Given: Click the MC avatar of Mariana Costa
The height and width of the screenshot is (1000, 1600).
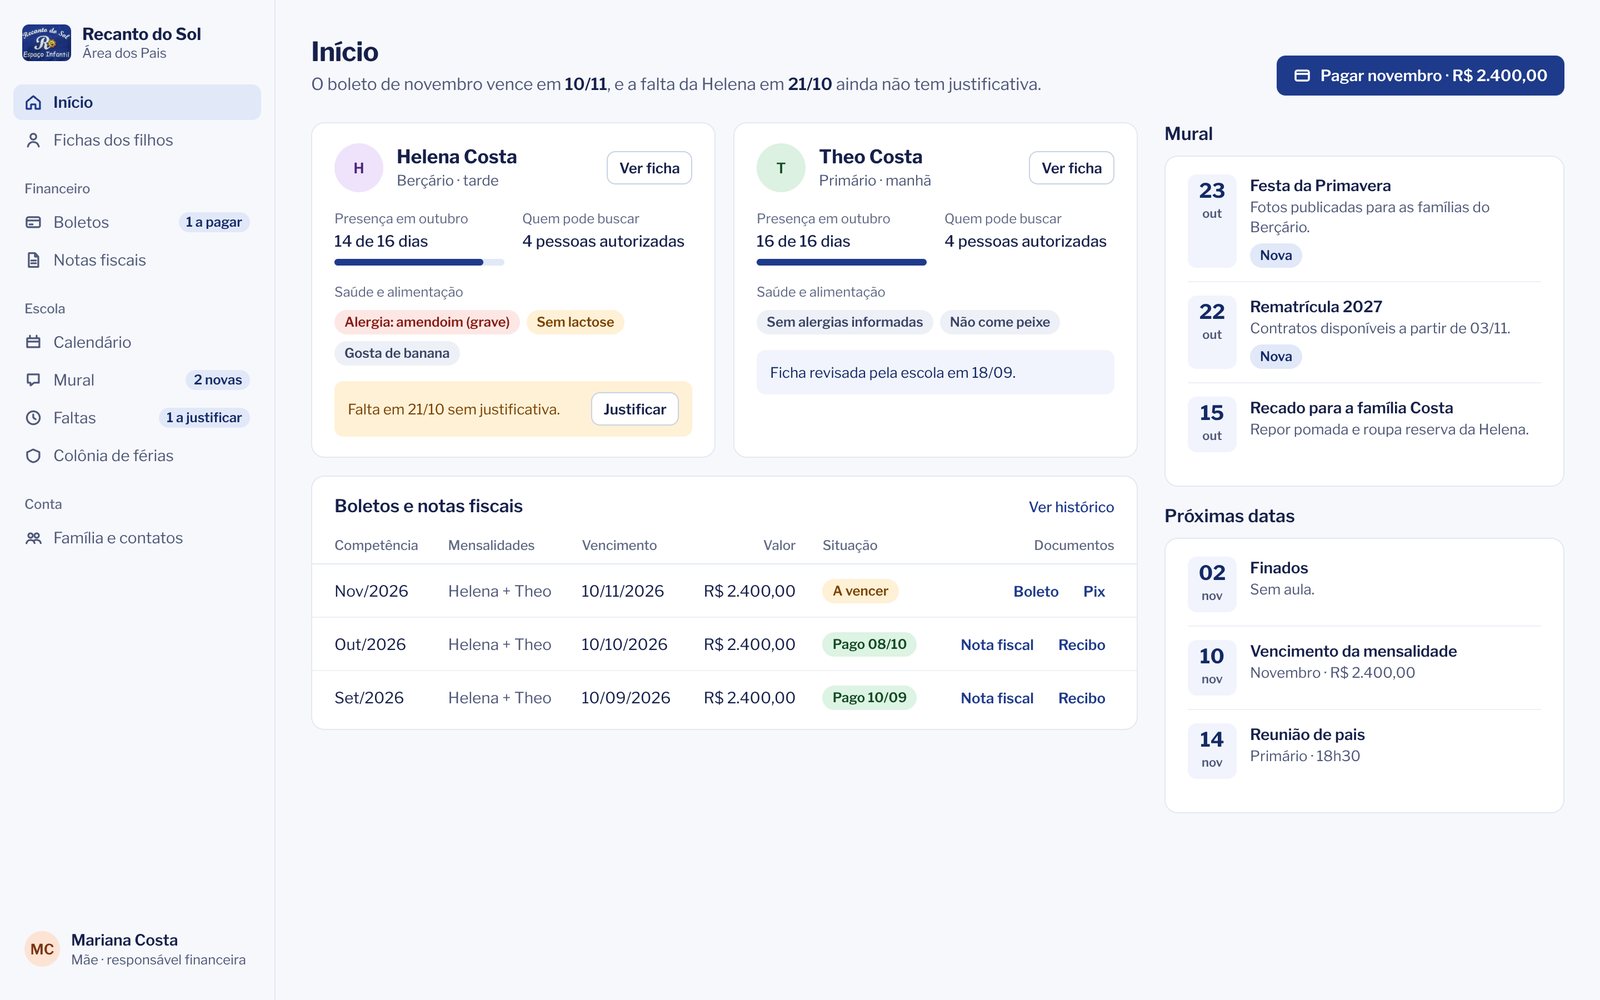Looking at the screenshot, I should coord(42,949).
